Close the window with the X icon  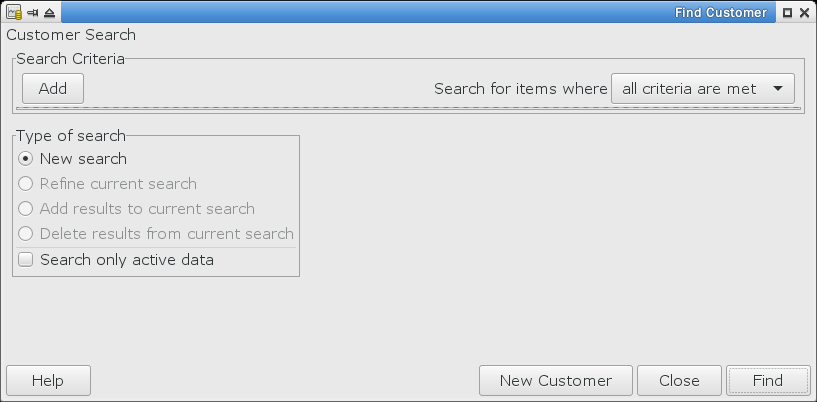804,12
